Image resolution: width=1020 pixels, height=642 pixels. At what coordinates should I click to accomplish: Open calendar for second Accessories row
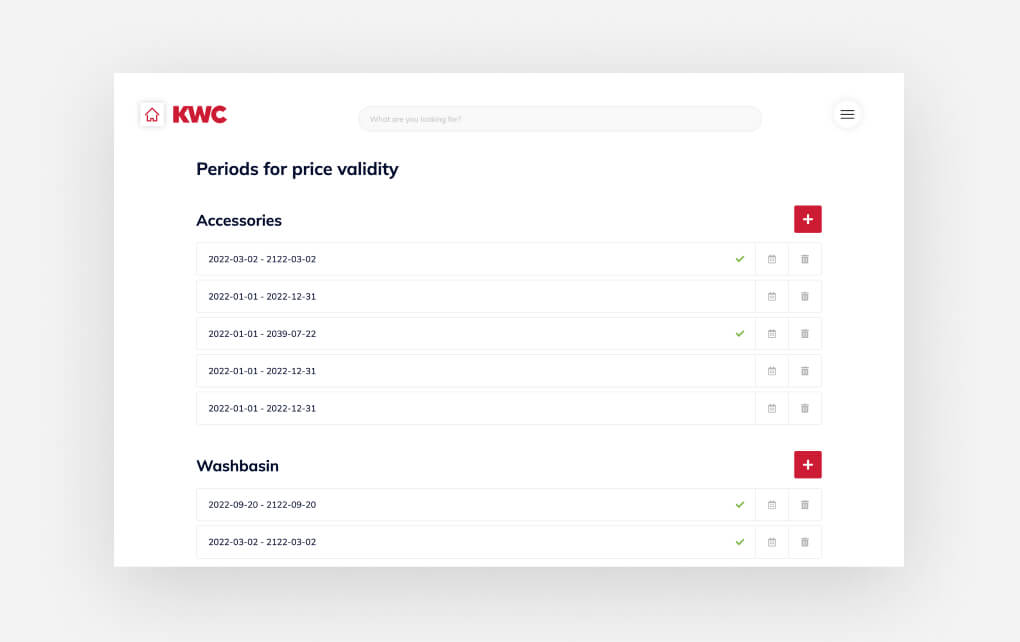coord(772,297)
